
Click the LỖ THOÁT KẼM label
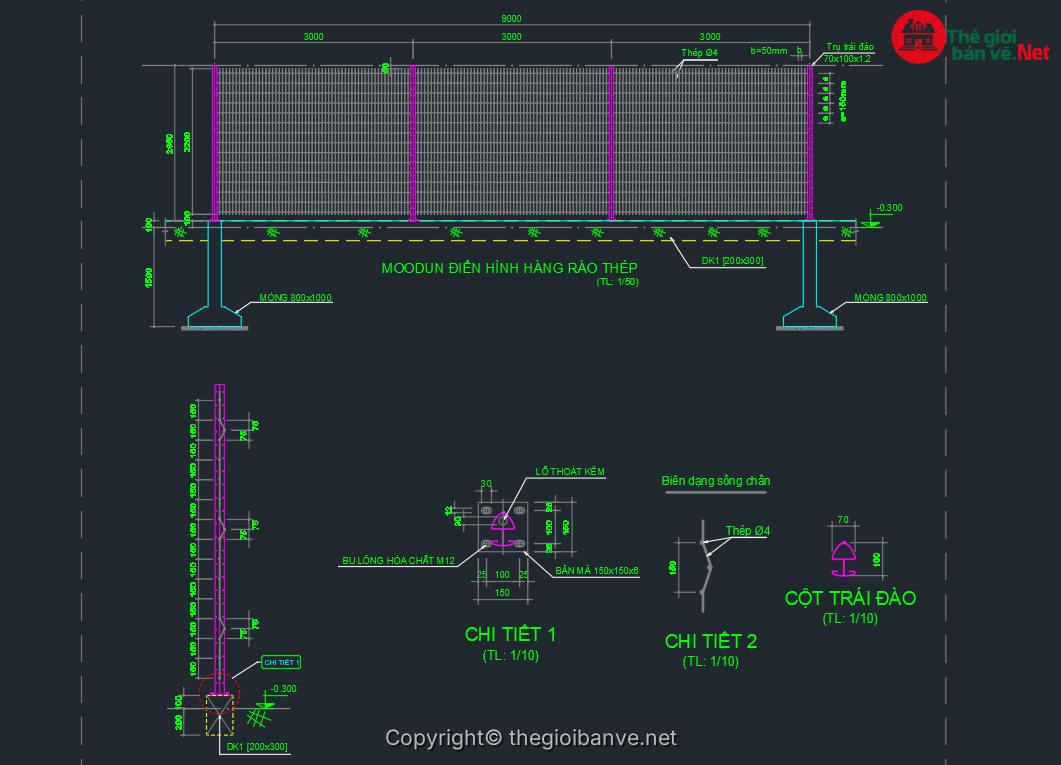coord(570,471)
